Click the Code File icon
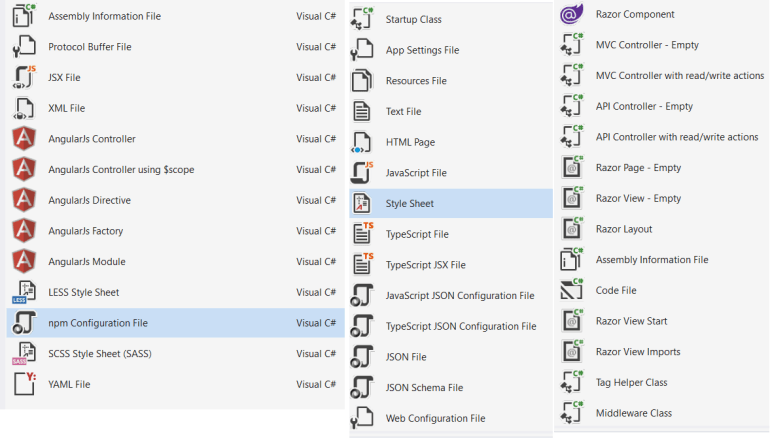 572,290
